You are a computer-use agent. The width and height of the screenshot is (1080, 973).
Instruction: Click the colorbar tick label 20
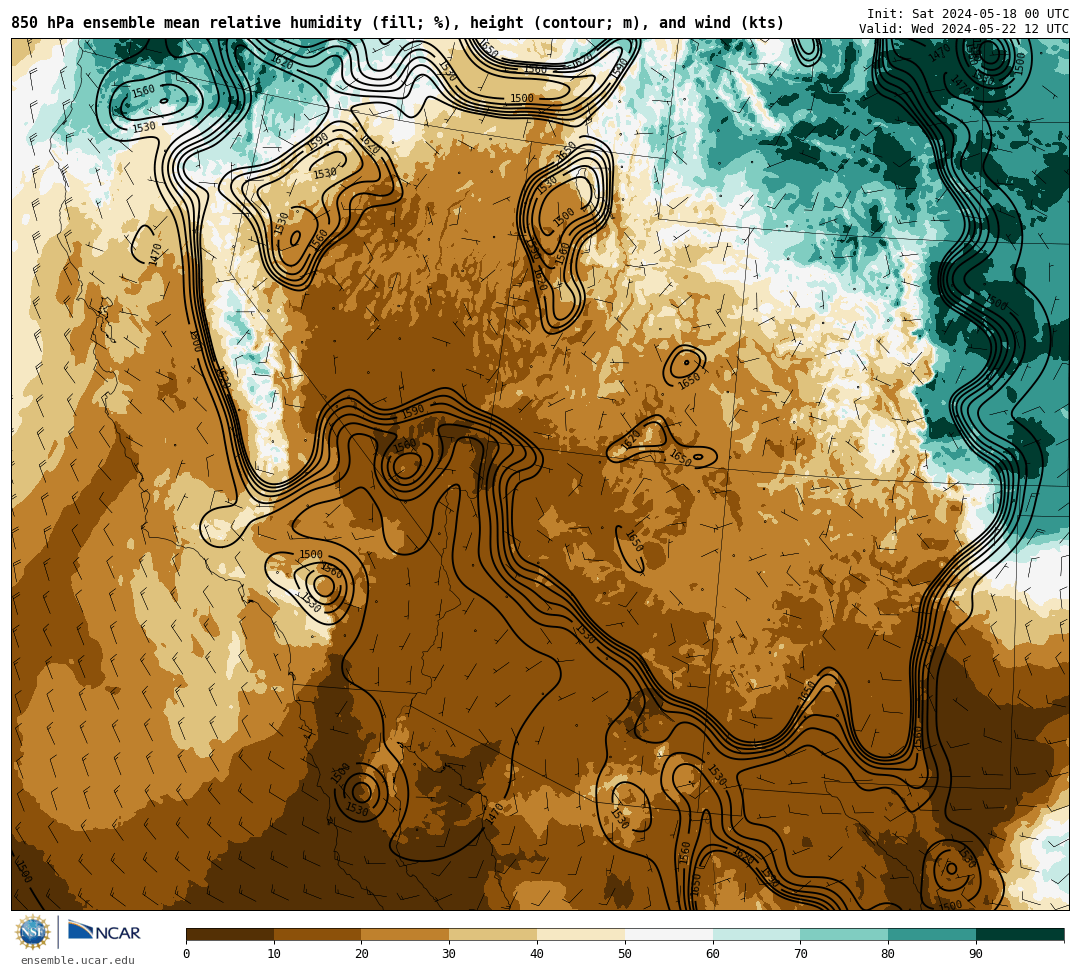(362, 954)
